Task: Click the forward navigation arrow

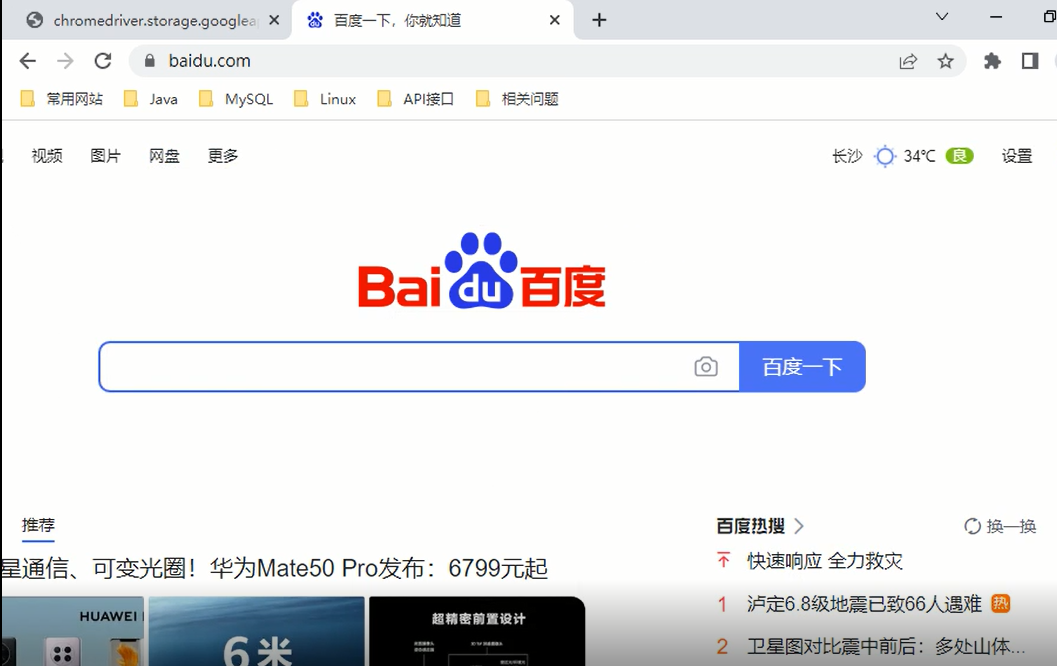Action: click(65, 61)
